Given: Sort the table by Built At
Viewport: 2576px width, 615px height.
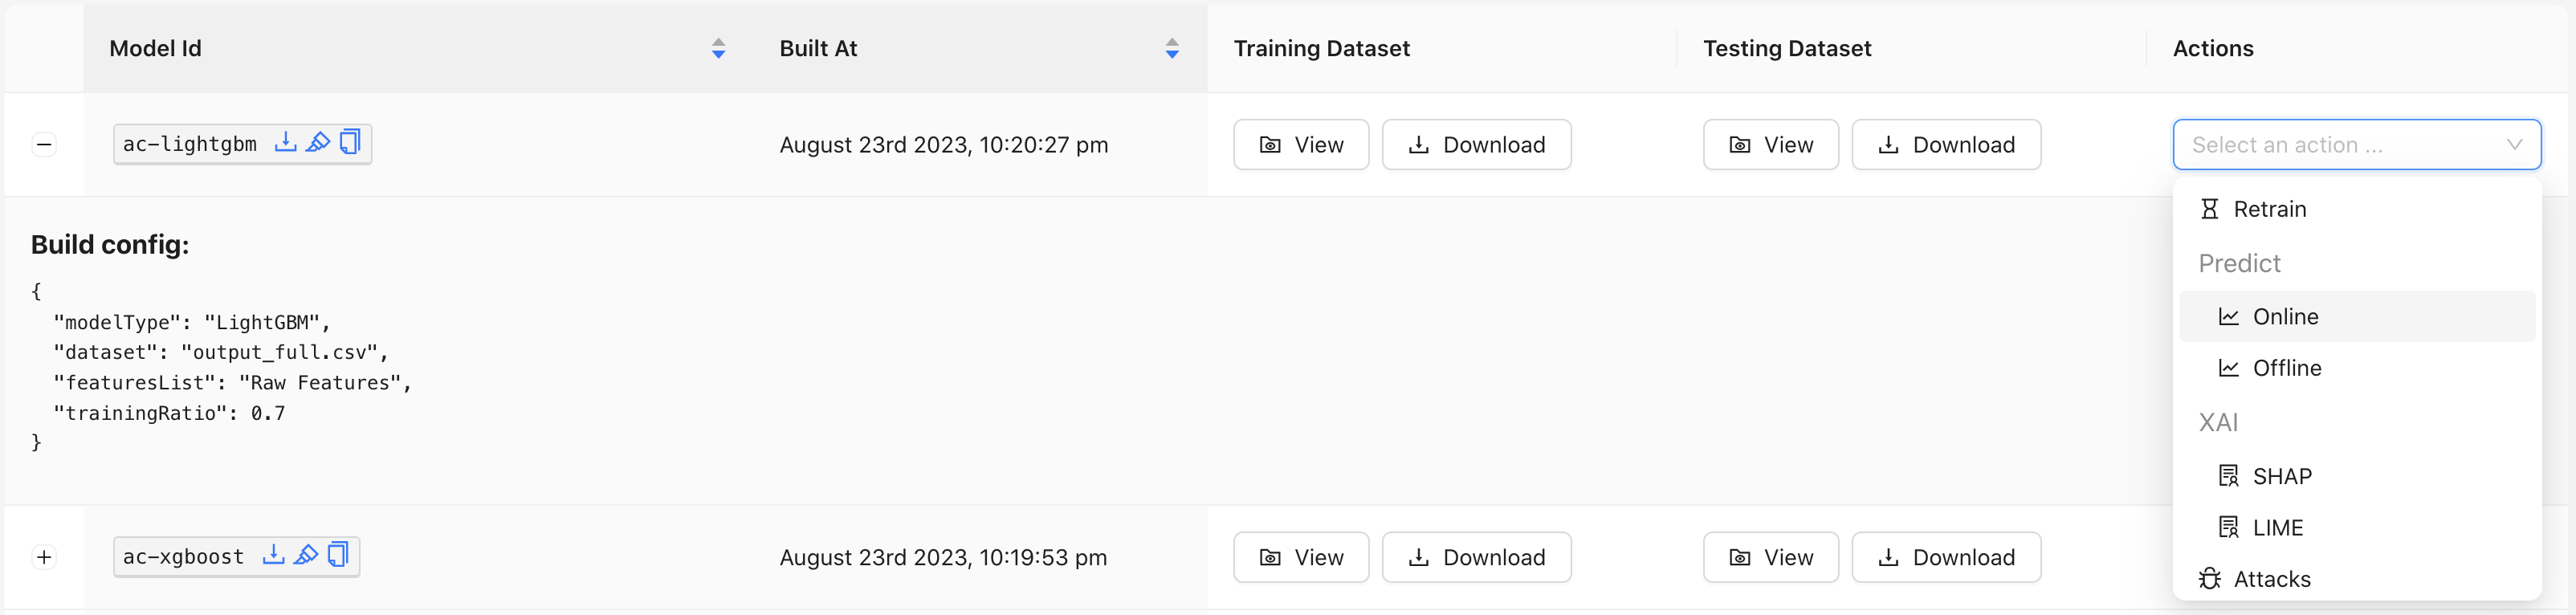Looking at the screenshot, I should 1172,48.
